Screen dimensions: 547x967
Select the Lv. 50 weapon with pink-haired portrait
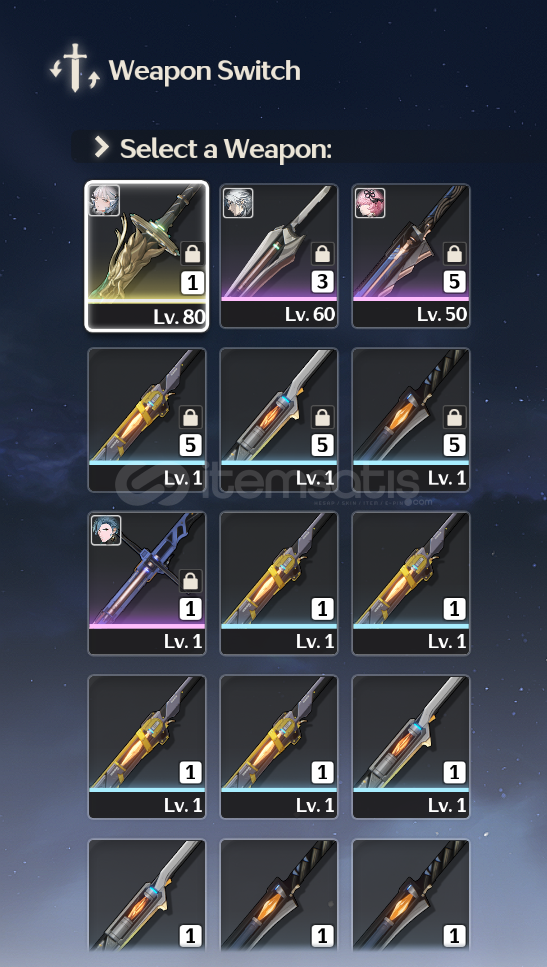pos(411,256)
